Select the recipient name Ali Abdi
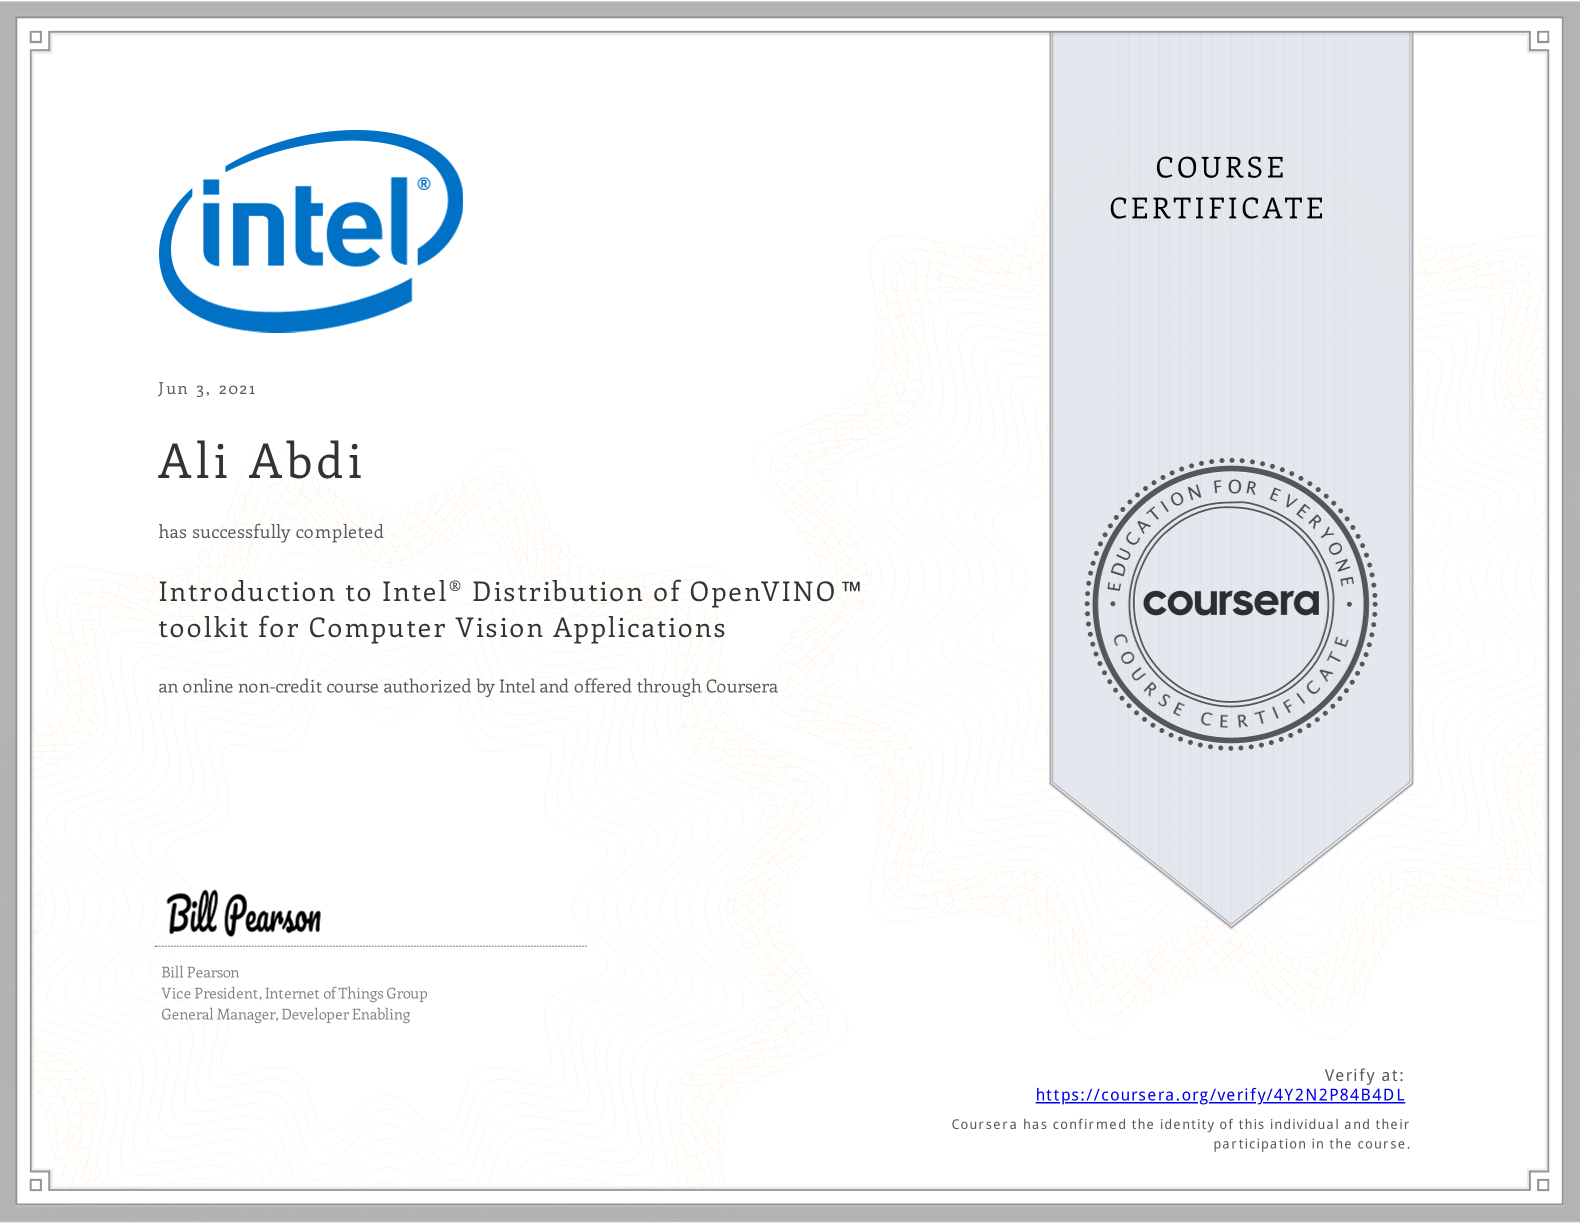Viewport: 1584px width, 1224px height. coord(260,461)
